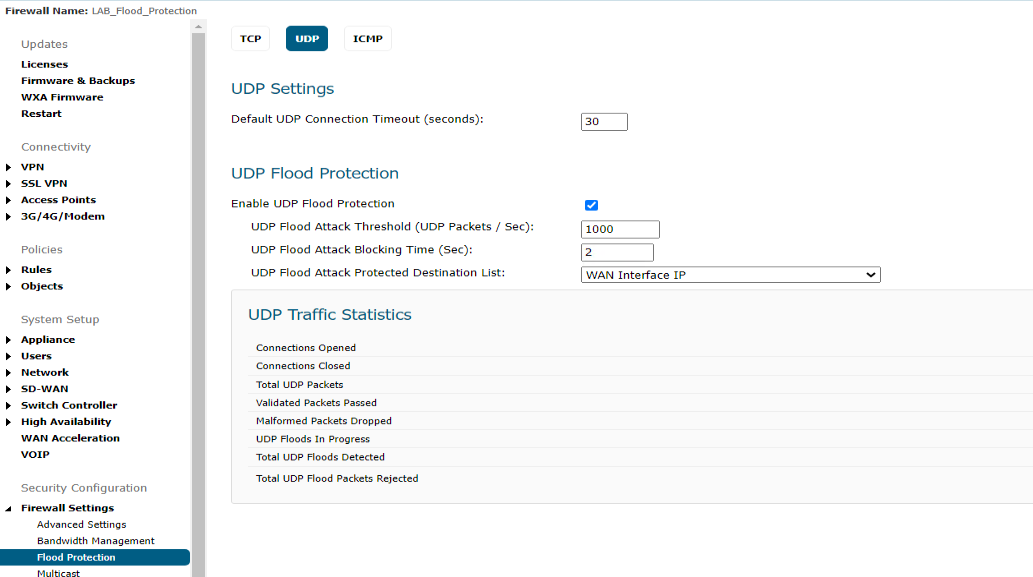This screenshot has height=577, width=1033.
Task: Select the UDP tab
Action: pos(307,39)
